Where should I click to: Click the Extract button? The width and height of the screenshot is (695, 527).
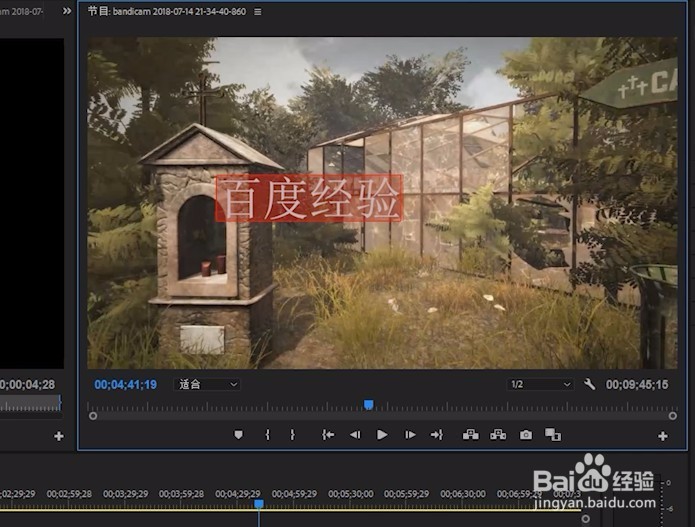[x=498, y=435]
